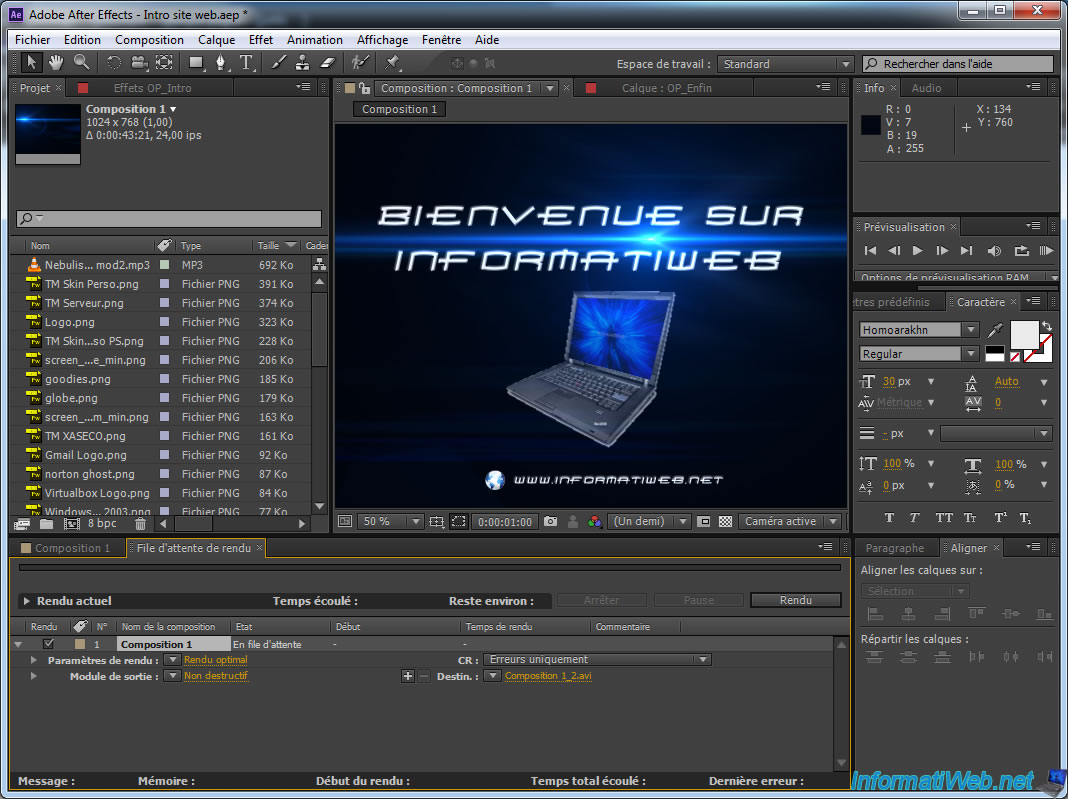Select the Pen tool

pyautogui.click(x=221, y=63)
